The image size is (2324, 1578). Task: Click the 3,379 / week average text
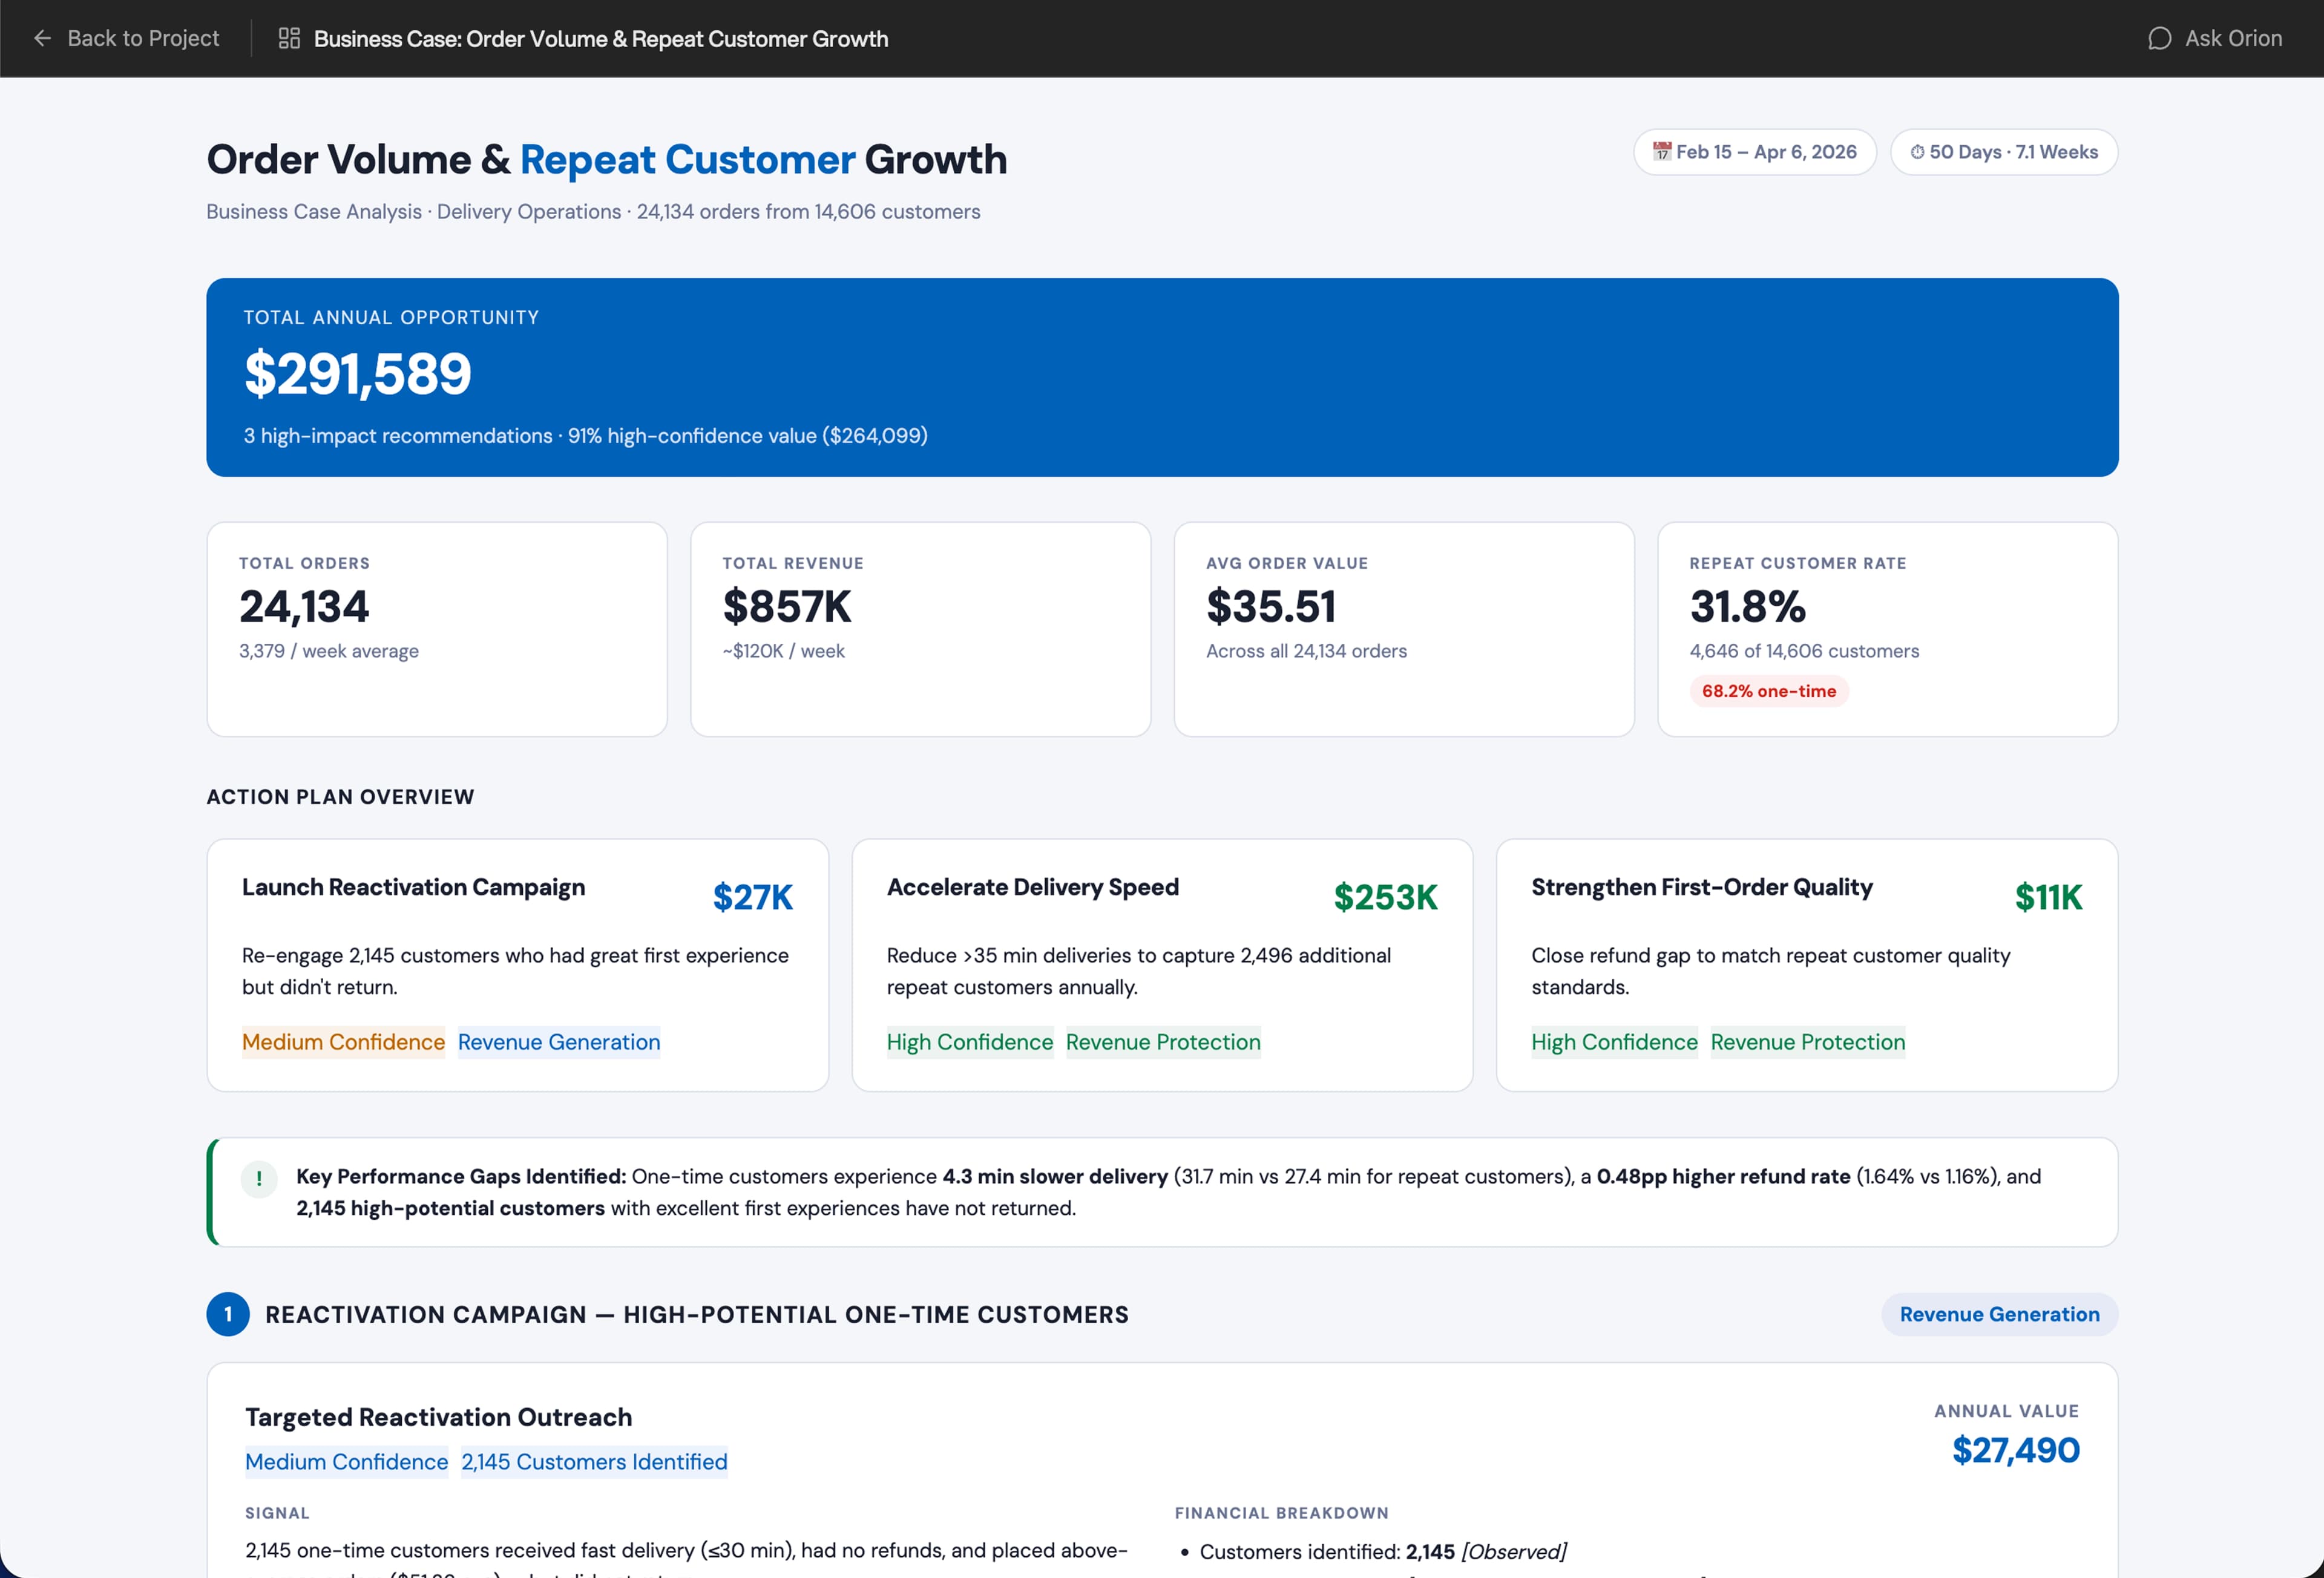pyautogui.click(x=328, y=651)
